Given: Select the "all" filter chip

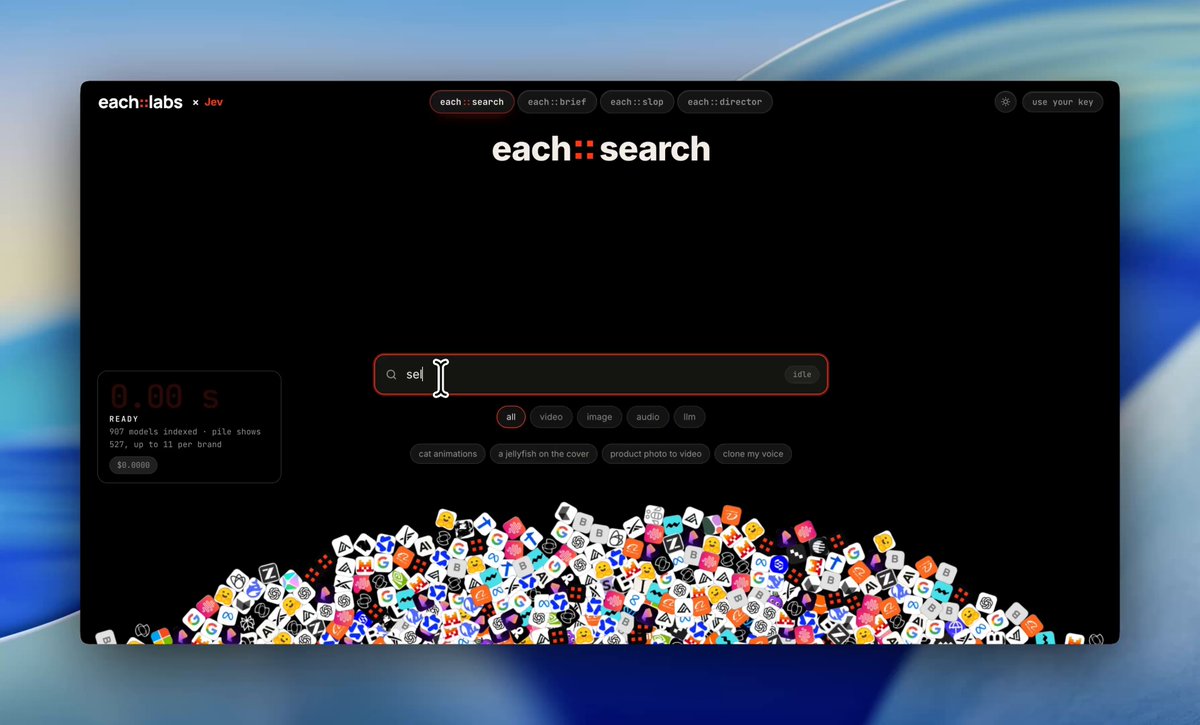Looking at the screenshot, I should (x=511, y=417).
